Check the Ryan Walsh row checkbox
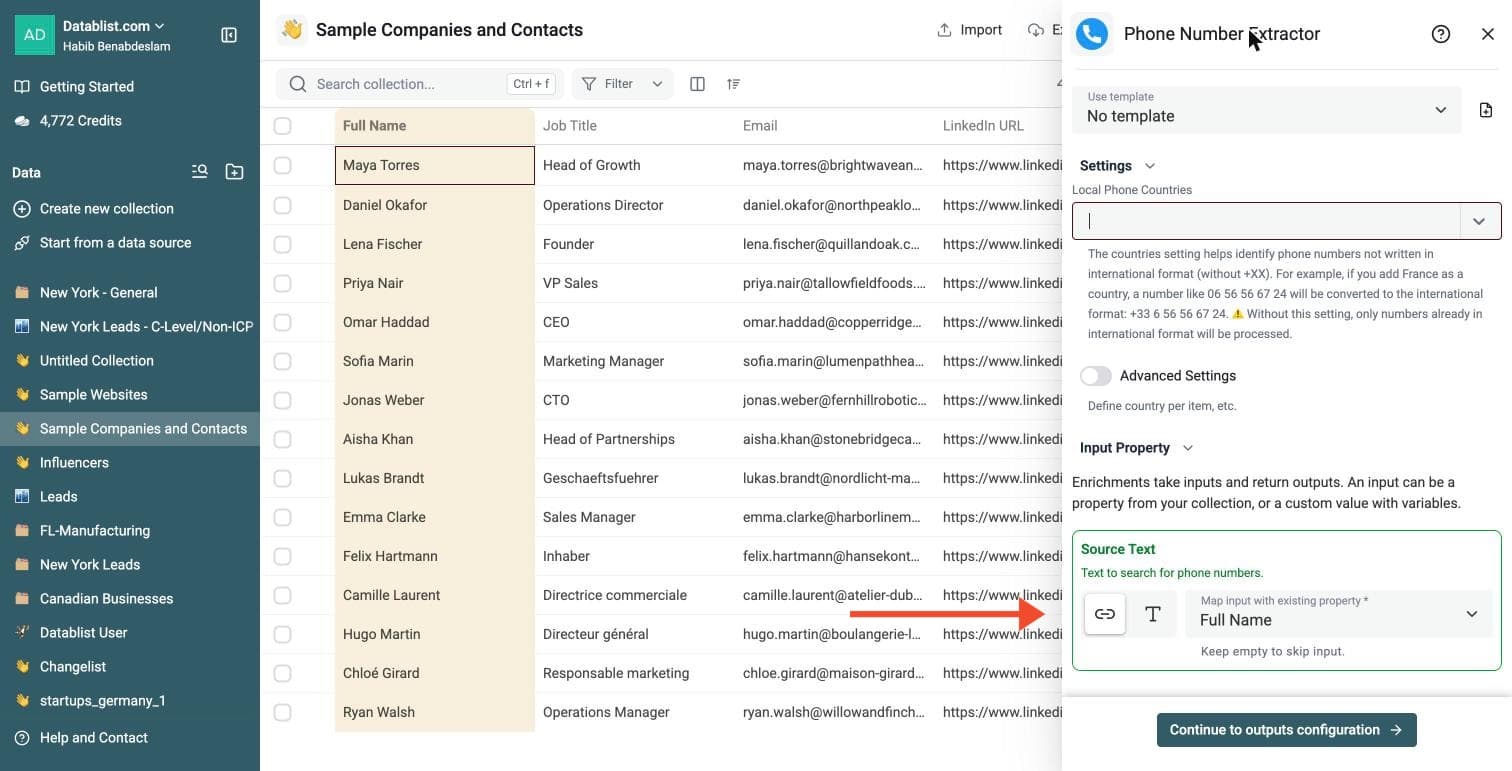 (x=283, y=712)
